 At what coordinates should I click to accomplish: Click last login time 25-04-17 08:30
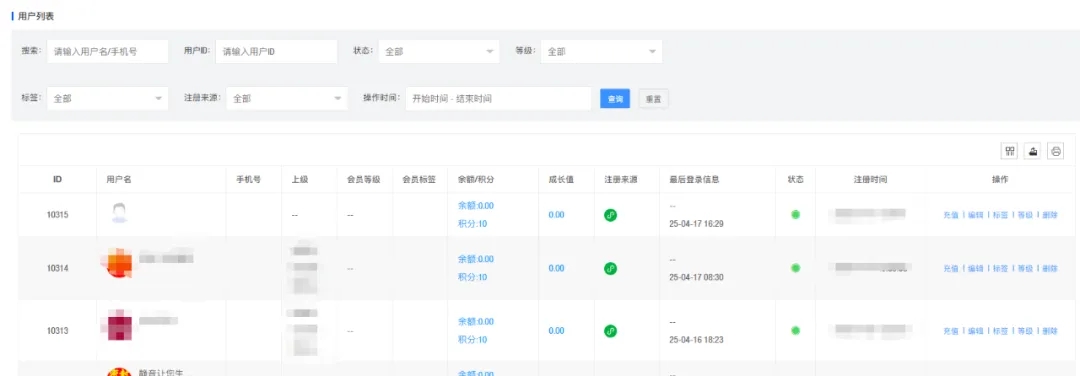696,278
